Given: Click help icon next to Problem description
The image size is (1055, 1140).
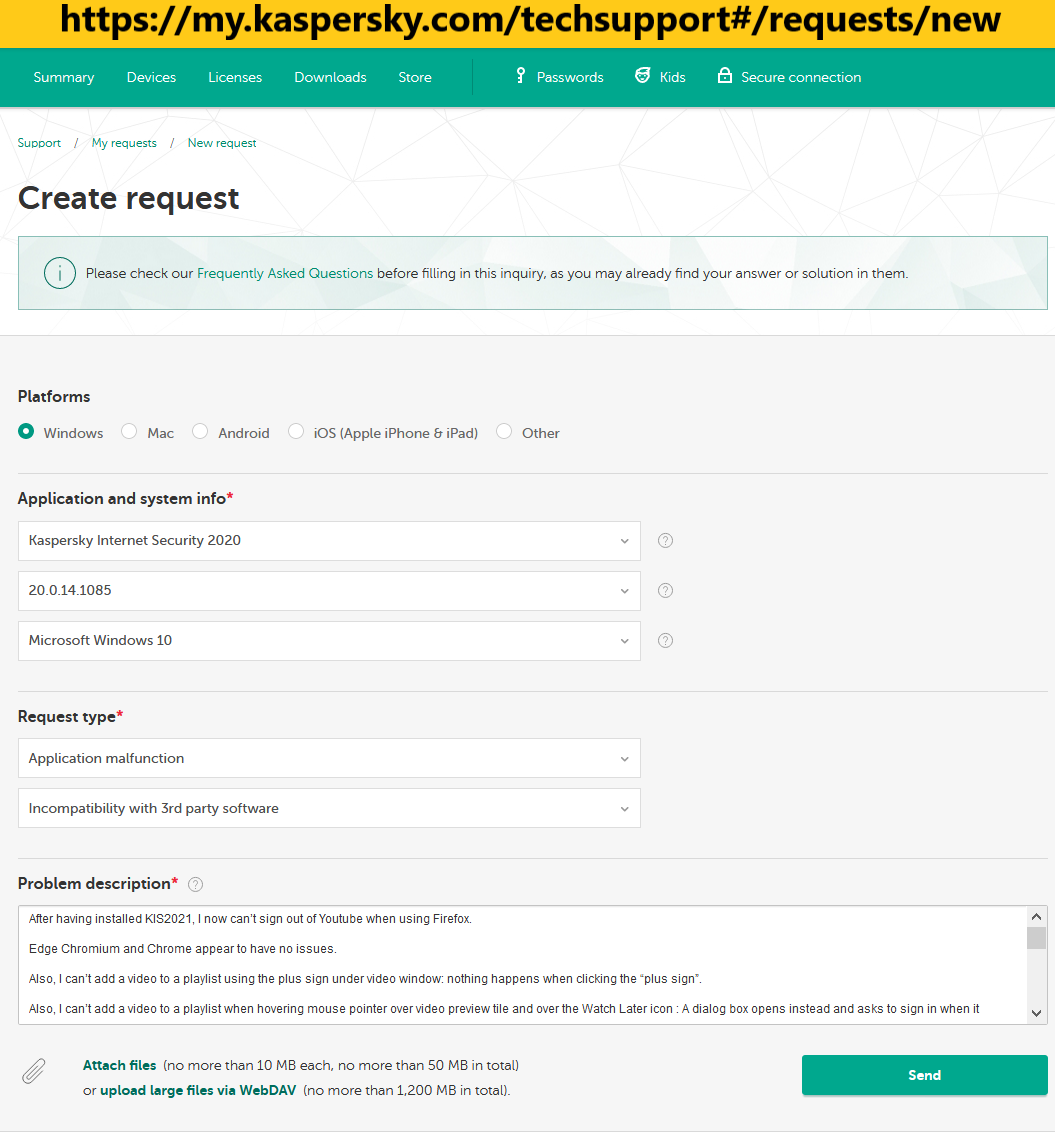Looking at the screenshot, I should pyautogui.click(x=196, y=884).
